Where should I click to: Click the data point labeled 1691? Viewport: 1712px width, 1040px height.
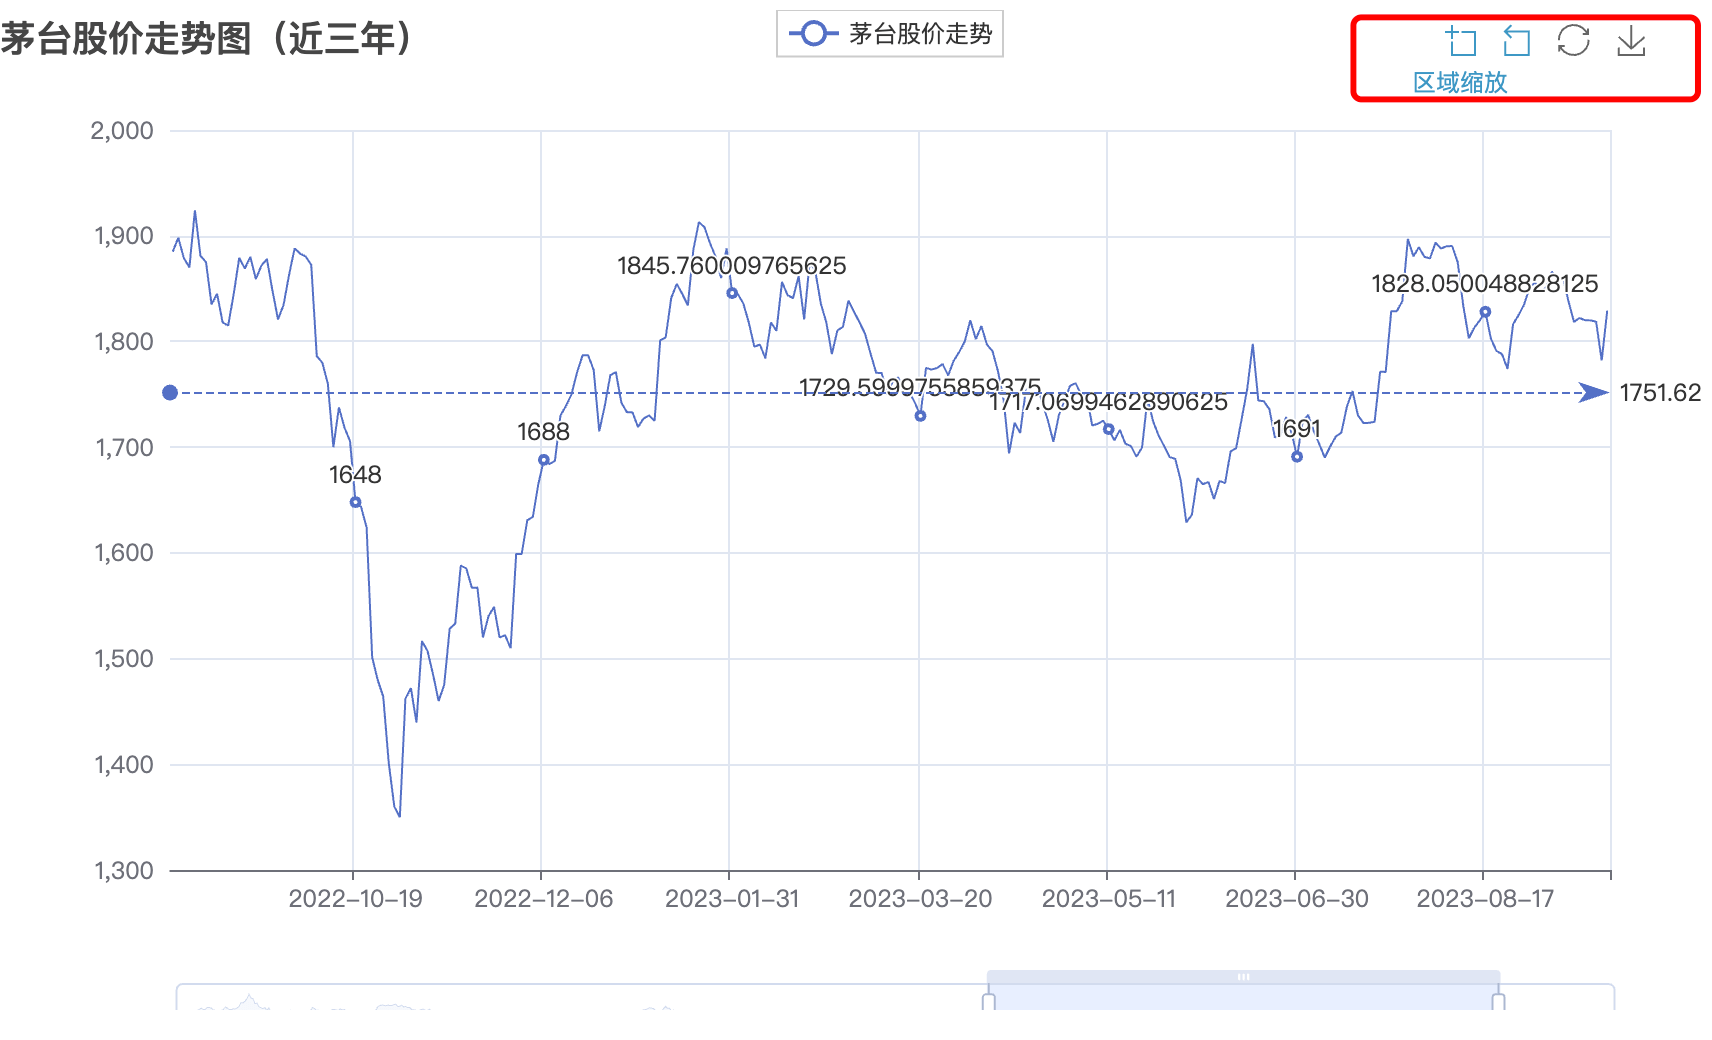pyautogui.click(x=1297, y=457)
